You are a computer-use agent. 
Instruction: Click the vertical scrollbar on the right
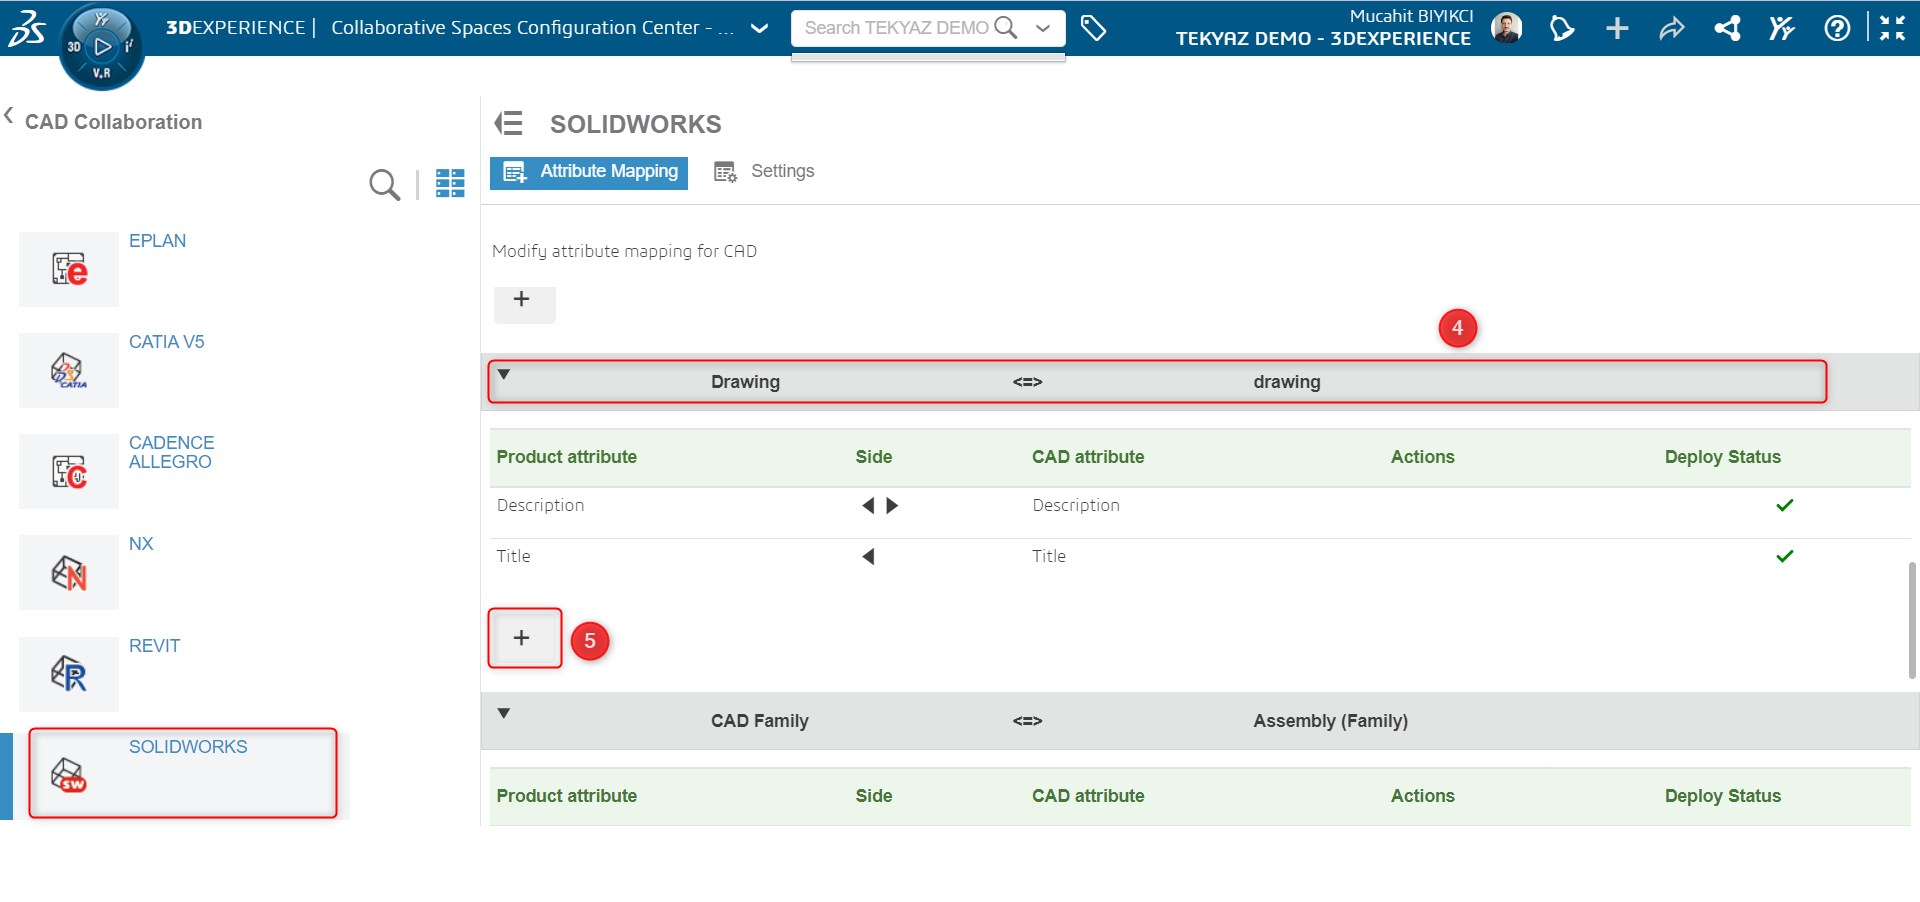point(1912,620)
